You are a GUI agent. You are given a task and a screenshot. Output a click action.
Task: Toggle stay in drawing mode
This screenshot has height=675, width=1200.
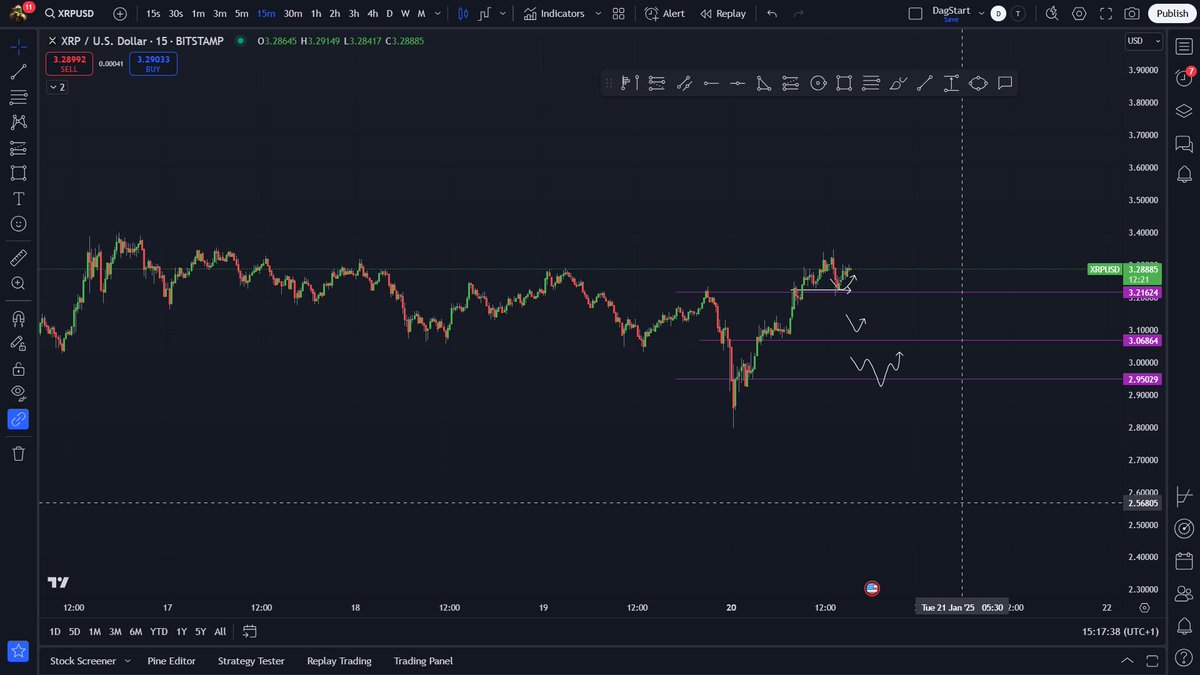click(x=18, y=343)
